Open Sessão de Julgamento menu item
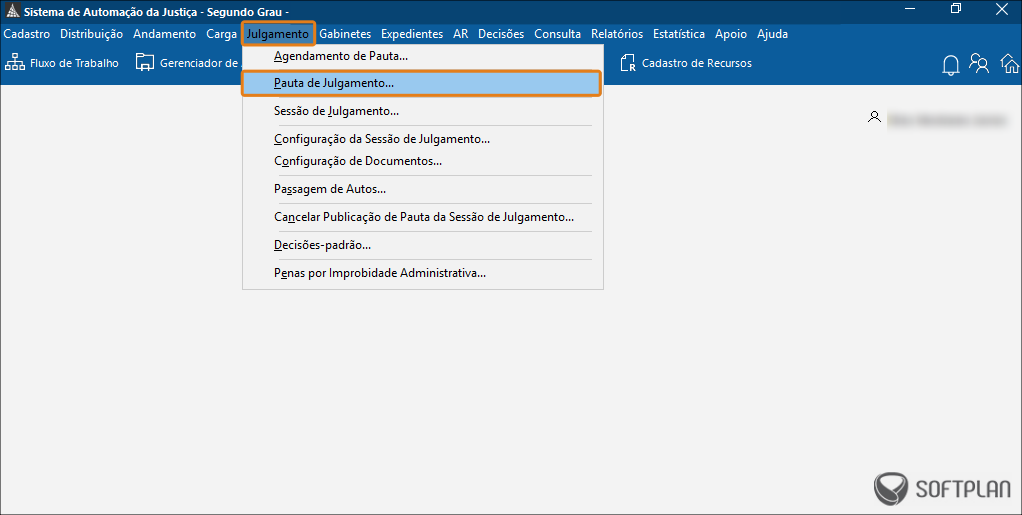Screen dimensions: 1022x515 (x=336, y=111)
